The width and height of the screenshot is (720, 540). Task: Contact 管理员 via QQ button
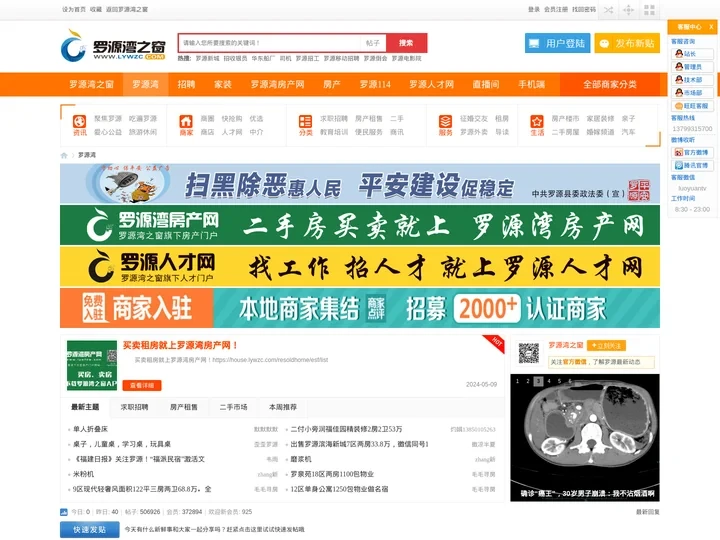tap(692, 67)
